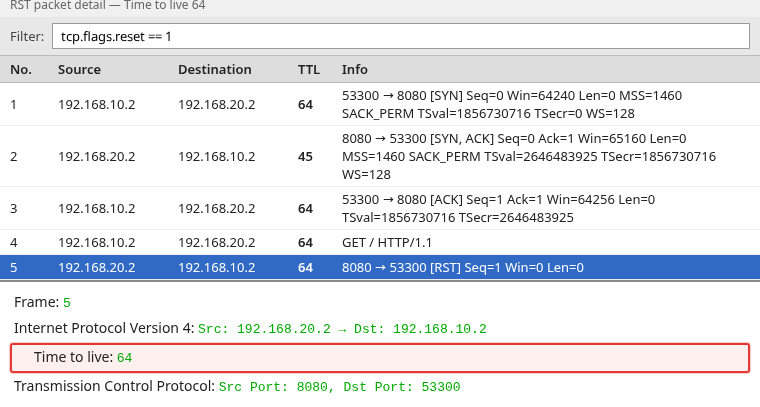
Task: Click destination 192.168.20.2 in packet 4
Action: pyautogui.click(x=217, y=242)
